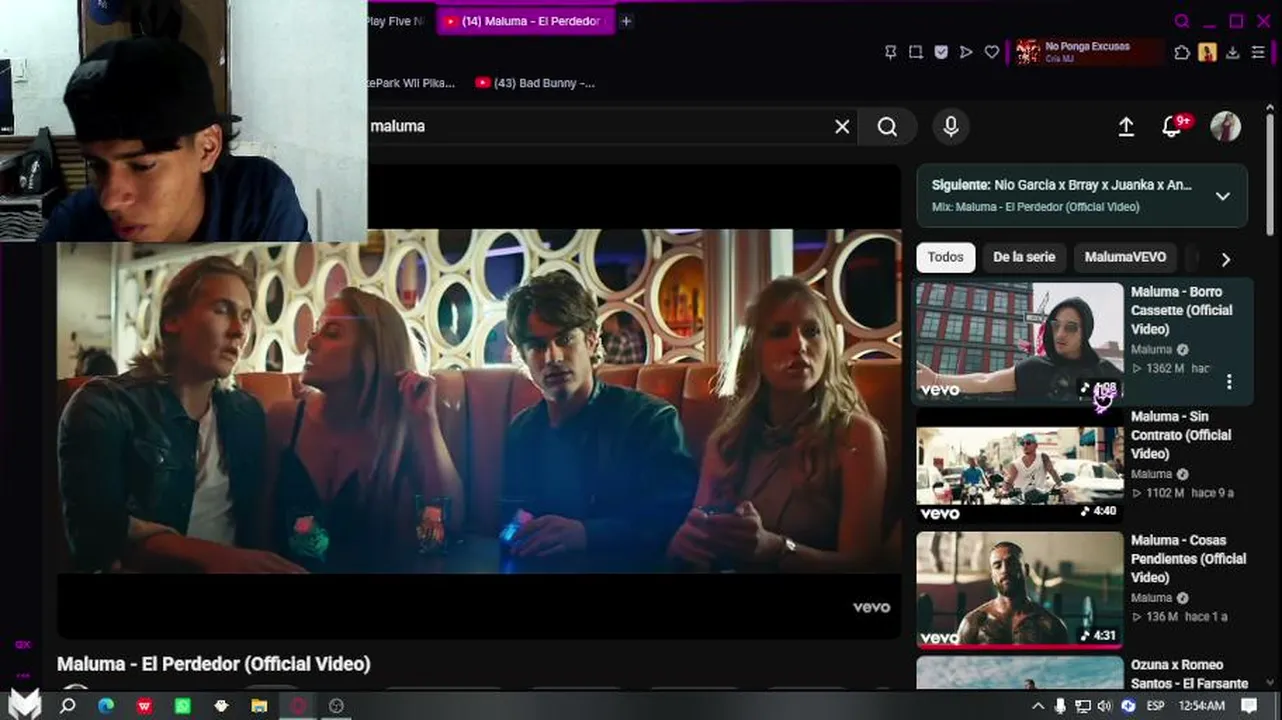Open the red WPS Office taskbar icon
1282x720 pixels.
point(145,705)
